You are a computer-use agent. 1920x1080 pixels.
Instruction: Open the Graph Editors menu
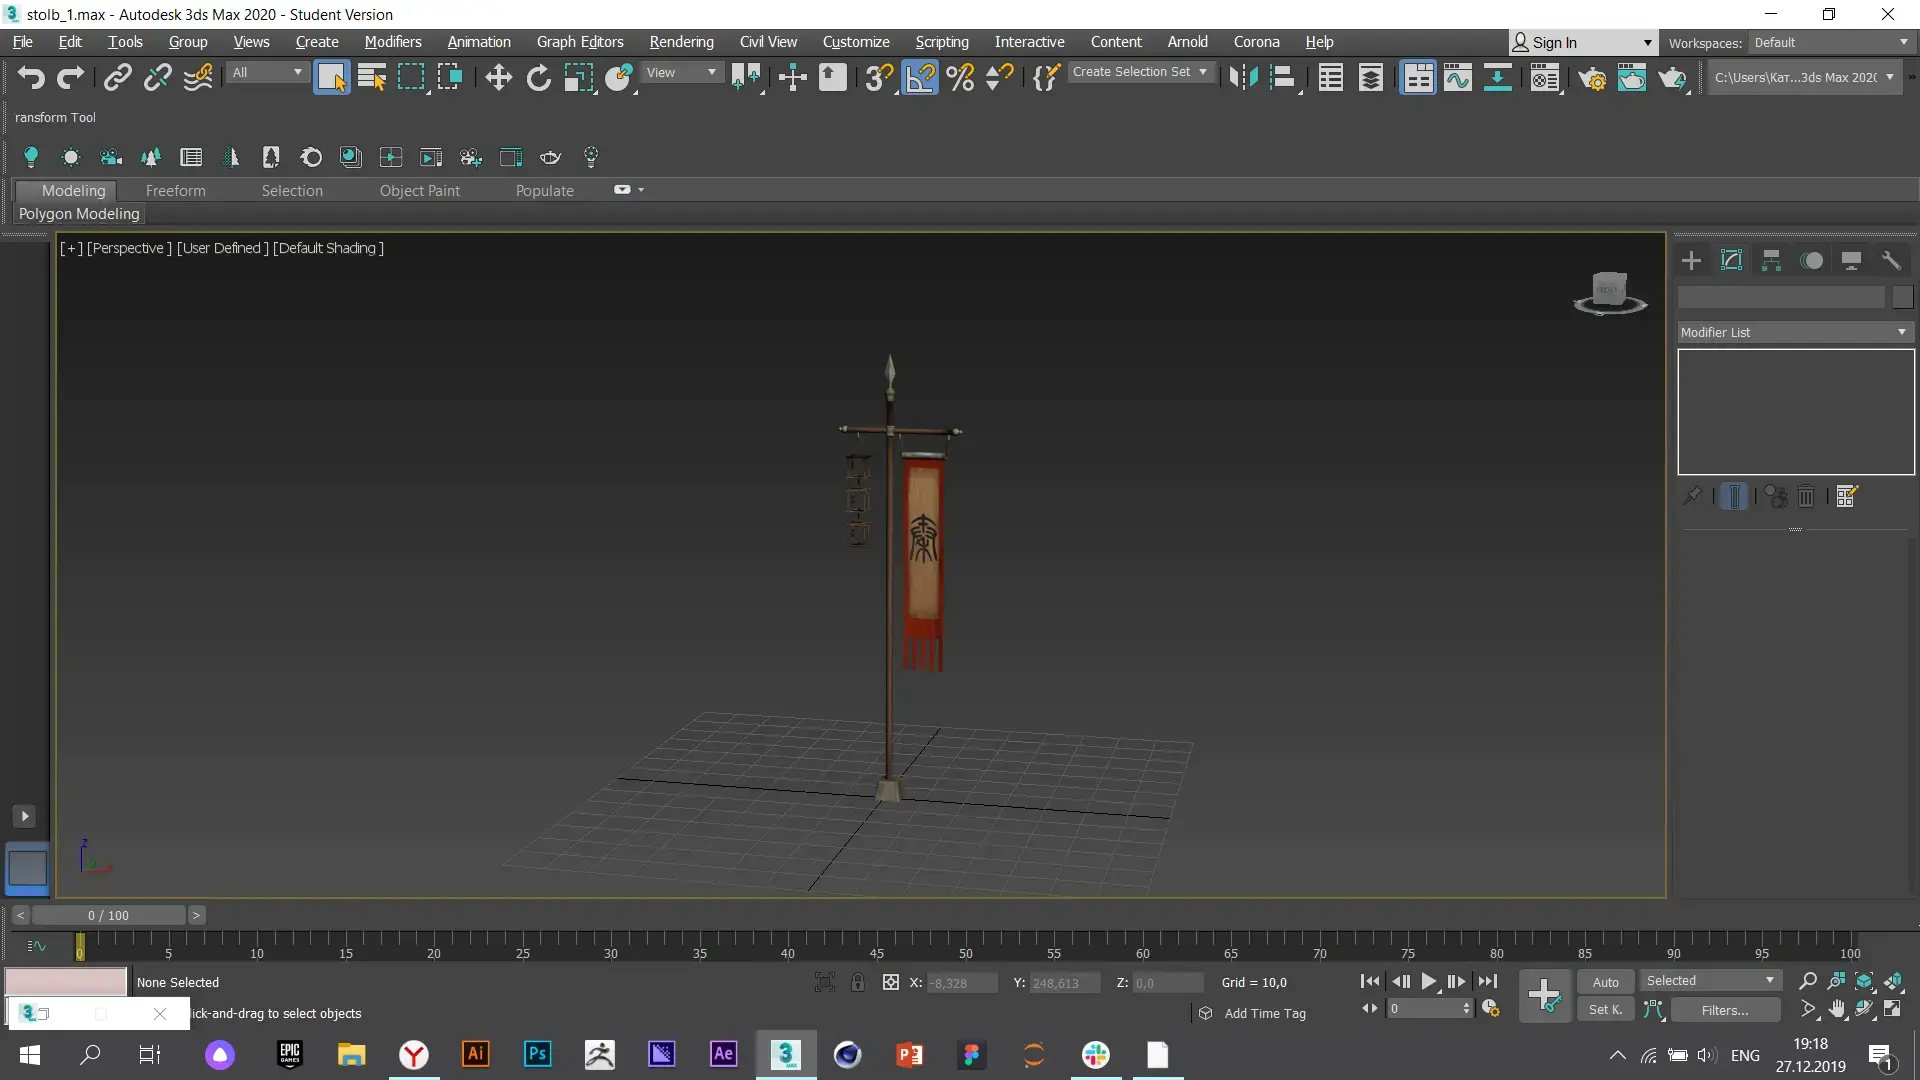pyautogui.click(x=580, y=42)
